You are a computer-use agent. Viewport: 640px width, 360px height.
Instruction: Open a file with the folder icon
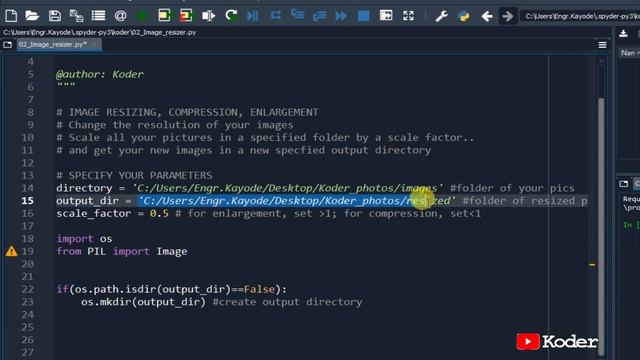32,16
